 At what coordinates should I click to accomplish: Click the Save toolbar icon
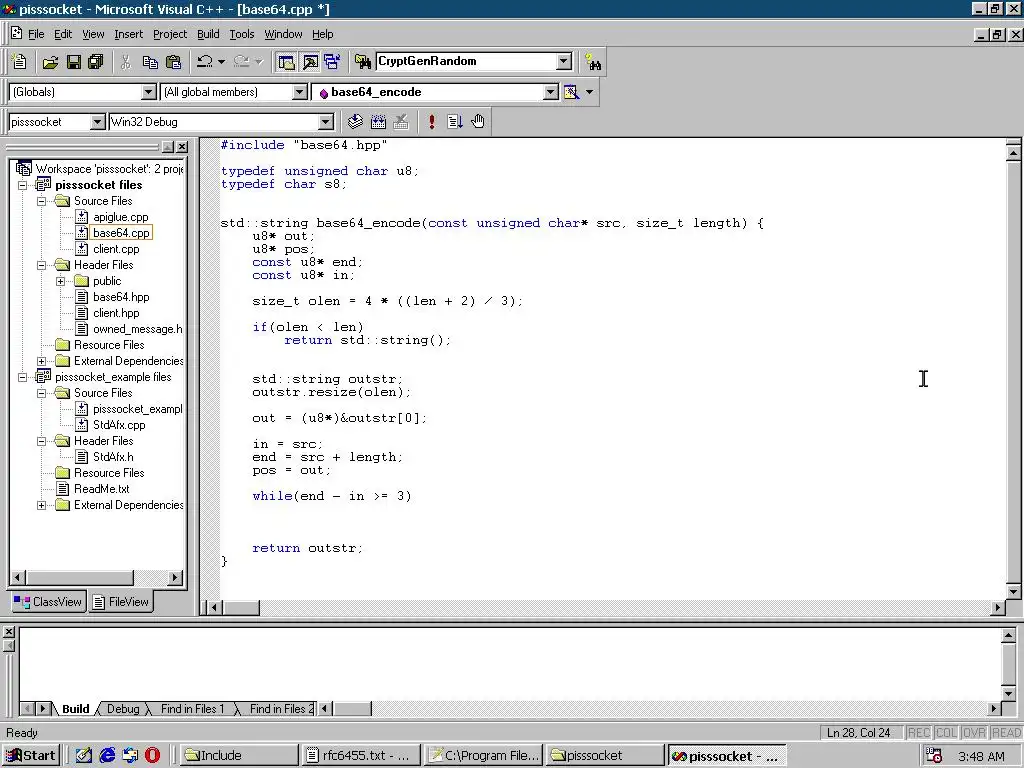[x=74, y=62]
